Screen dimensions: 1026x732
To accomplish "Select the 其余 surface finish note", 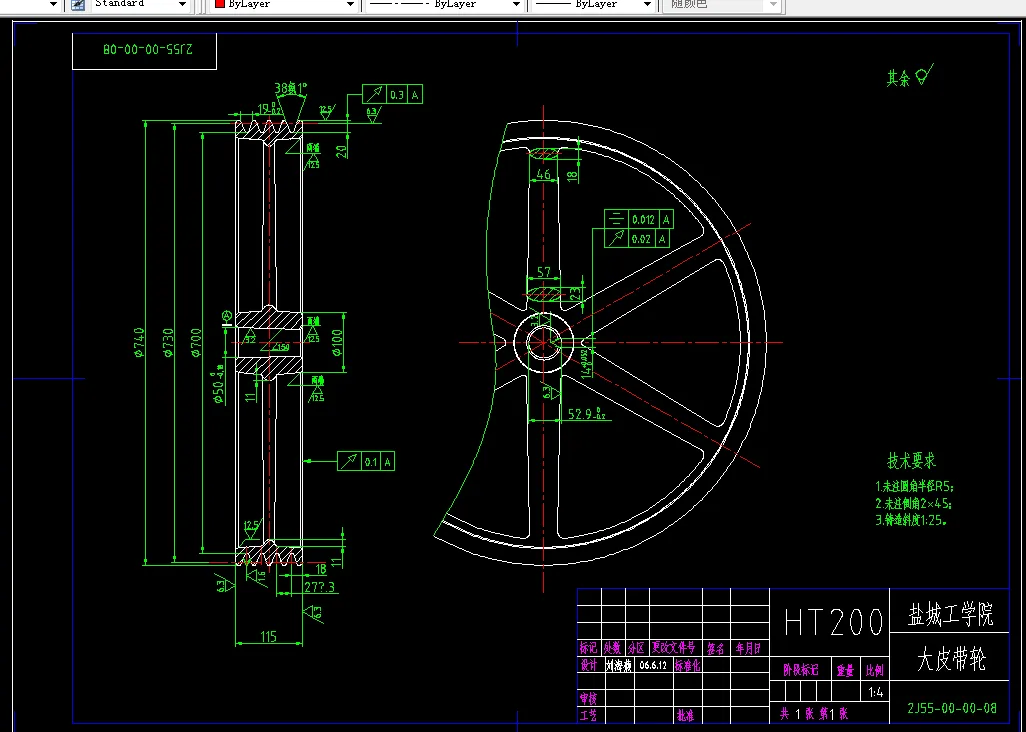I will pos(910,77).
